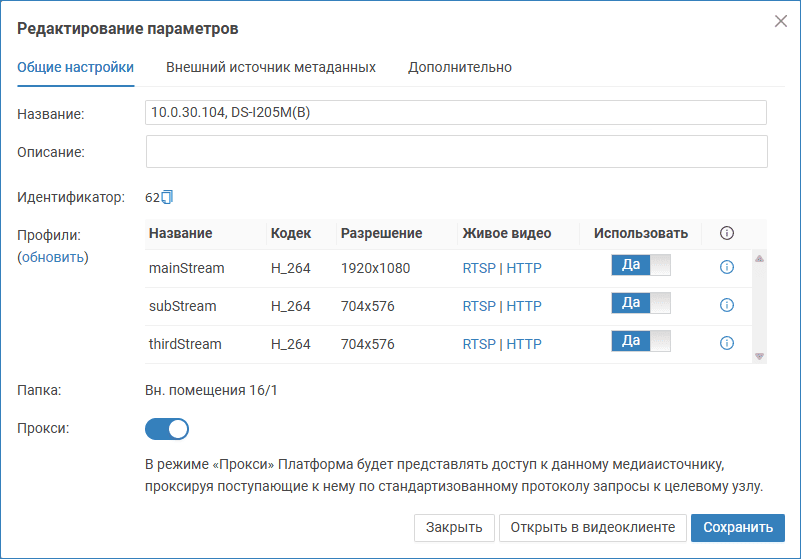Viewport: 801px width, 559px height.
Task: Disable thirdStream profile usage switch
Action: coord(640,342)
